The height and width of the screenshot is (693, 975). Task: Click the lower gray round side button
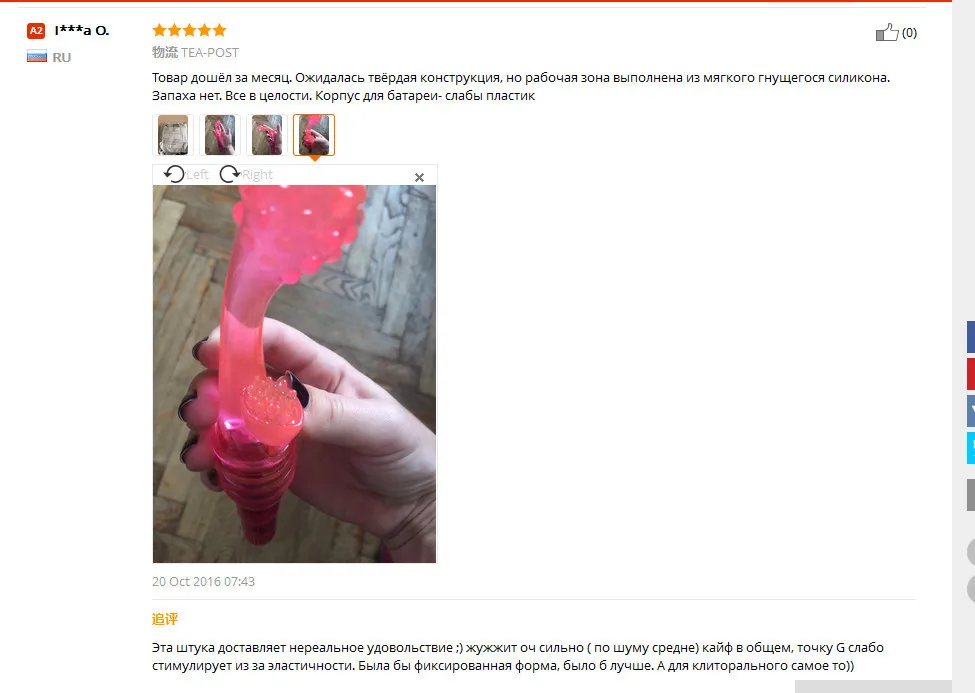click(971, 589)
